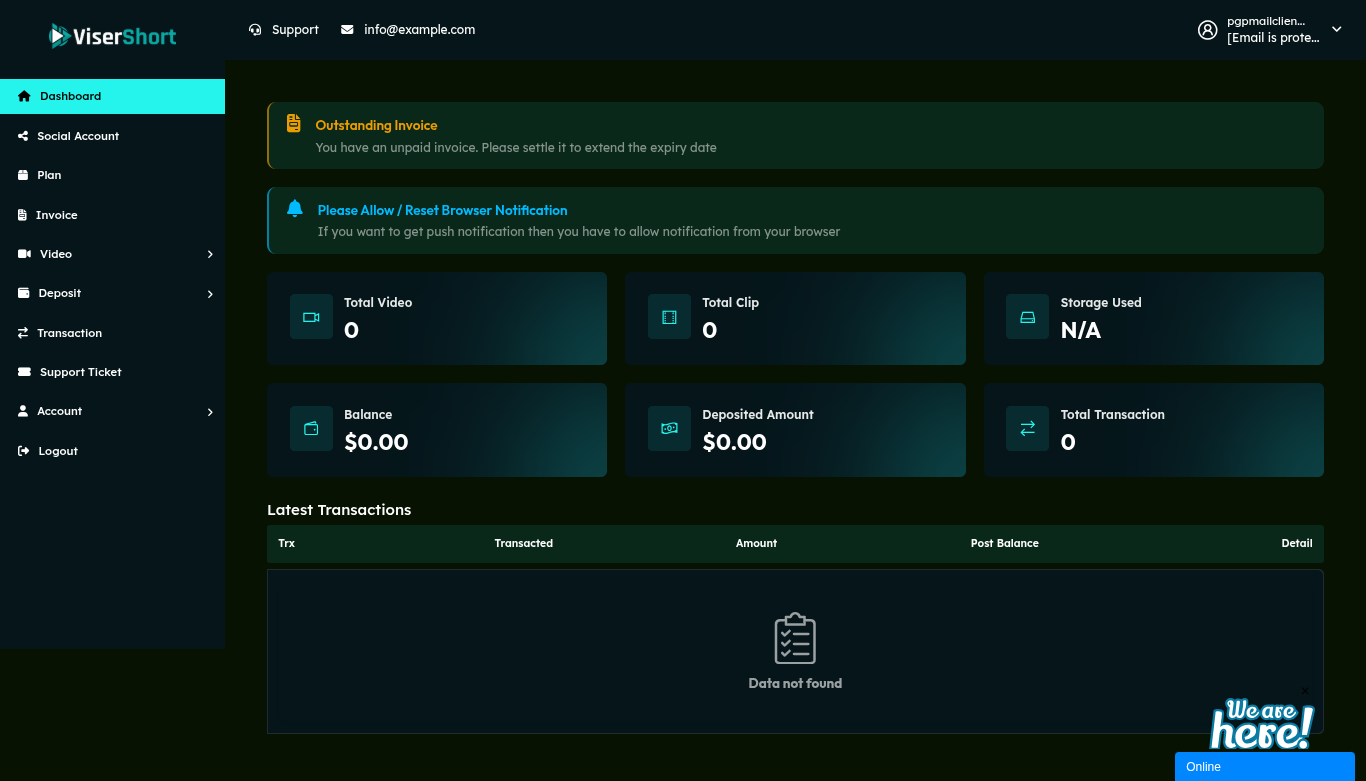This screenshot has width=1366, height=781.
Task: Click the Deposited Amount money icon
Action: tap(669, 429)
